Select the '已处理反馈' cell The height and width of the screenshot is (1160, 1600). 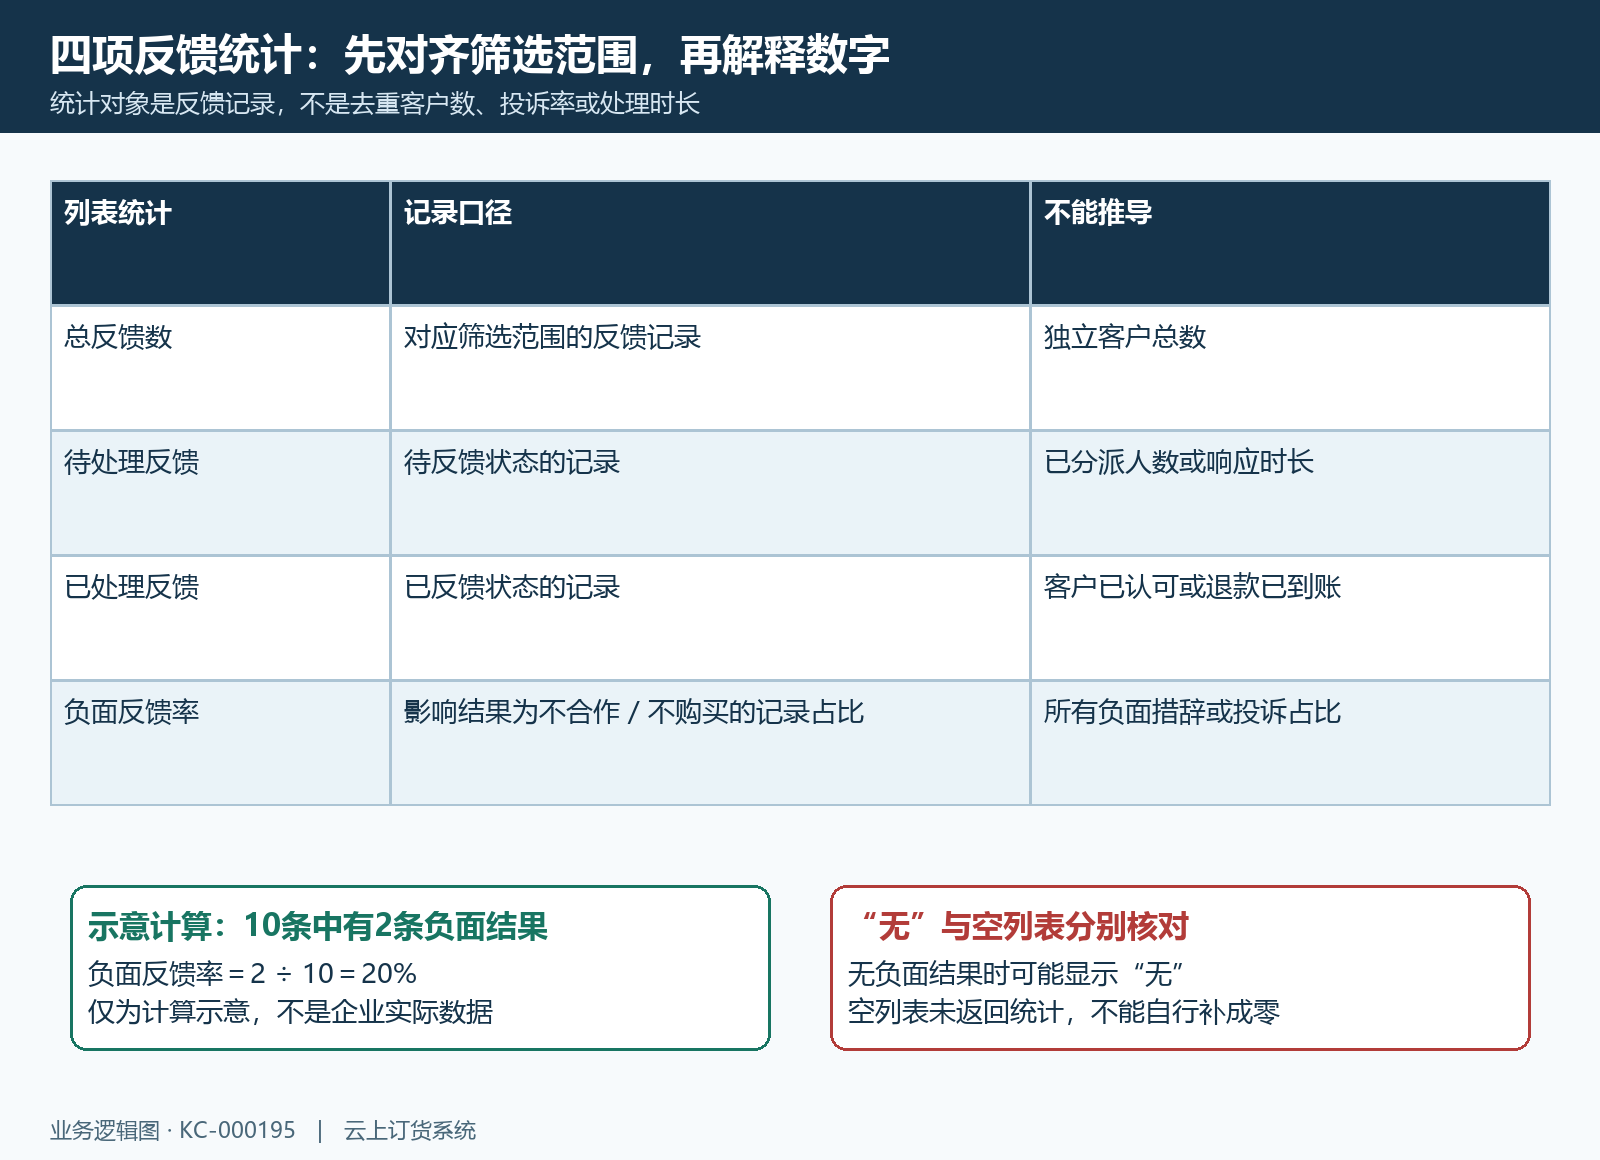point(220,618)
